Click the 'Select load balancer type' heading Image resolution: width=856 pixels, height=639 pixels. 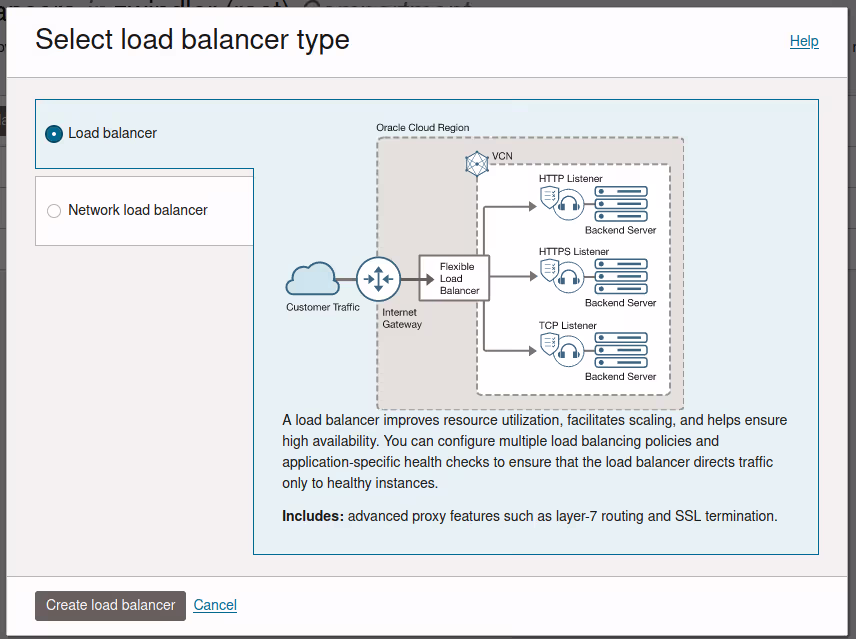click(x=192, y=40)
